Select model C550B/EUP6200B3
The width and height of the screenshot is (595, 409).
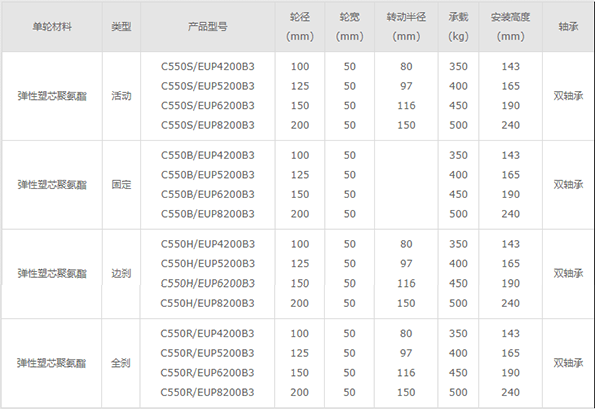tap(208, 194)
